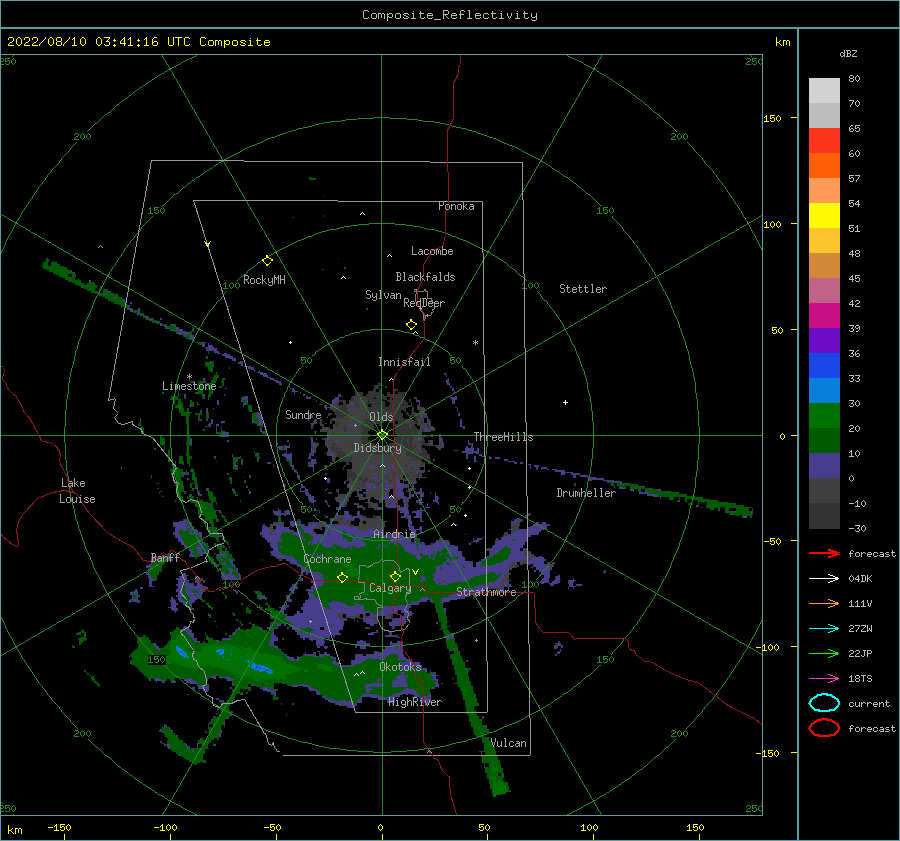900x841 pixels.
Task: Click the white 04DK arrow legend icon
Action: pyautogui.click(x=824, y=578)
